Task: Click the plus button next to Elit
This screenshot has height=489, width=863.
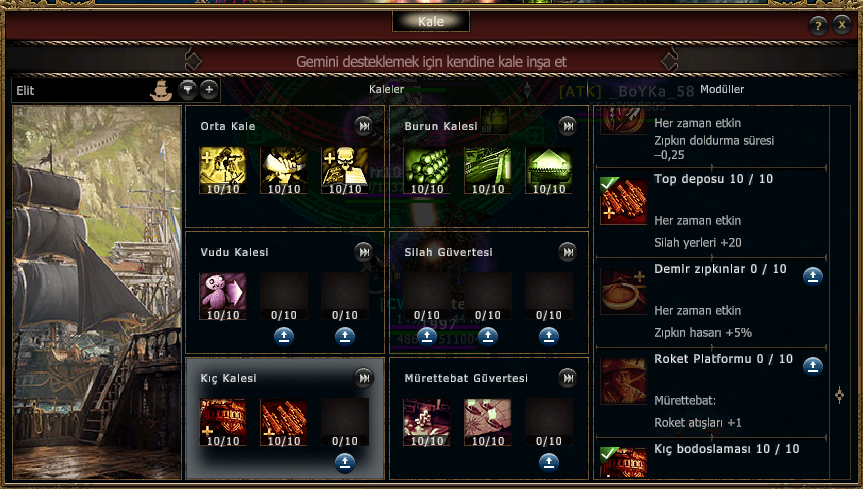Action: 209,90
